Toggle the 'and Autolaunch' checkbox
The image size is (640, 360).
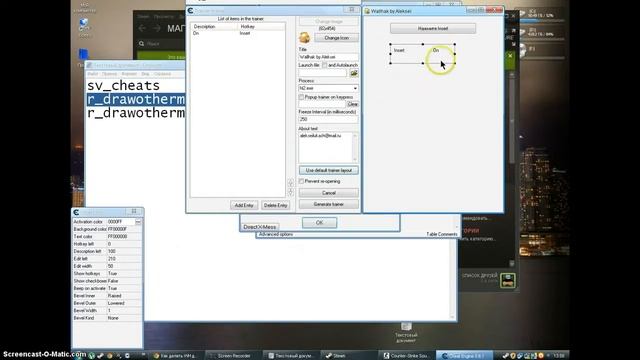pyautogui.click(x=324, y=65)
